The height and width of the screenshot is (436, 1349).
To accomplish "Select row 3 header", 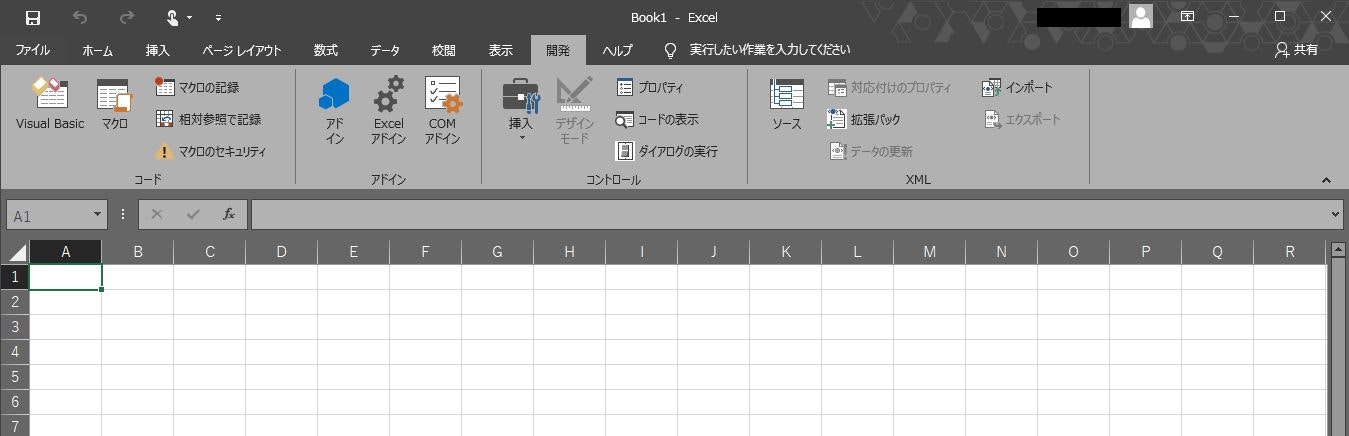I will (x=15, y=327).
